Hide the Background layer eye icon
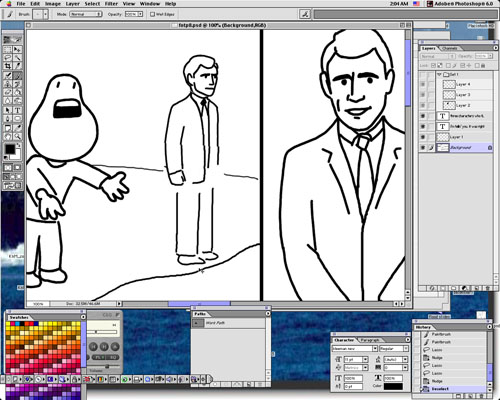The height and width of the screenshot is (400, 500). pyautogui.click(x=423, y=147)
